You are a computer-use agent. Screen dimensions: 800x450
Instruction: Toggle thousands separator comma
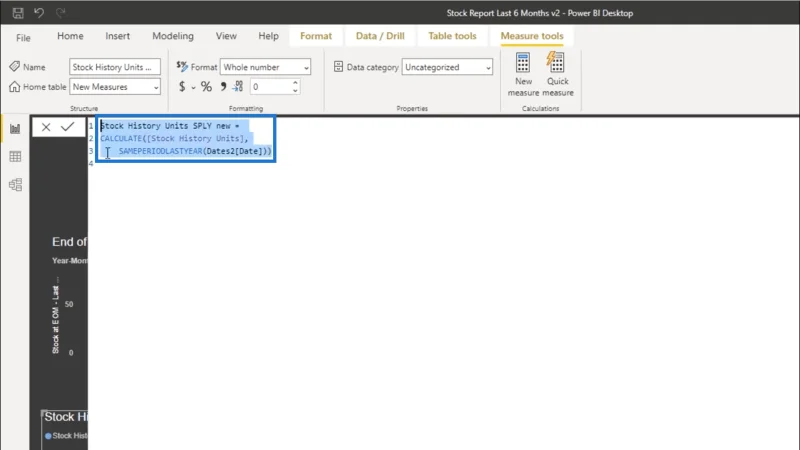tap(223, 87)
